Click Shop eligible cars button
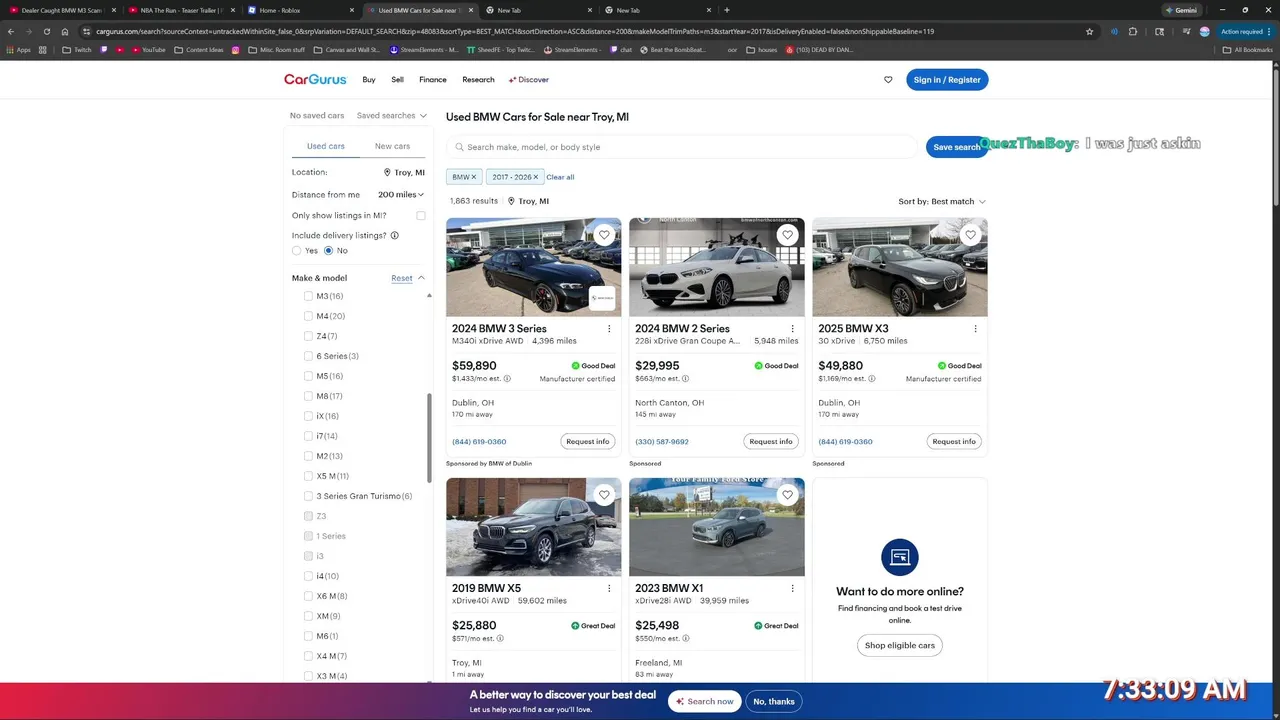Screen dimensions: 1280x720 [900, 645]
